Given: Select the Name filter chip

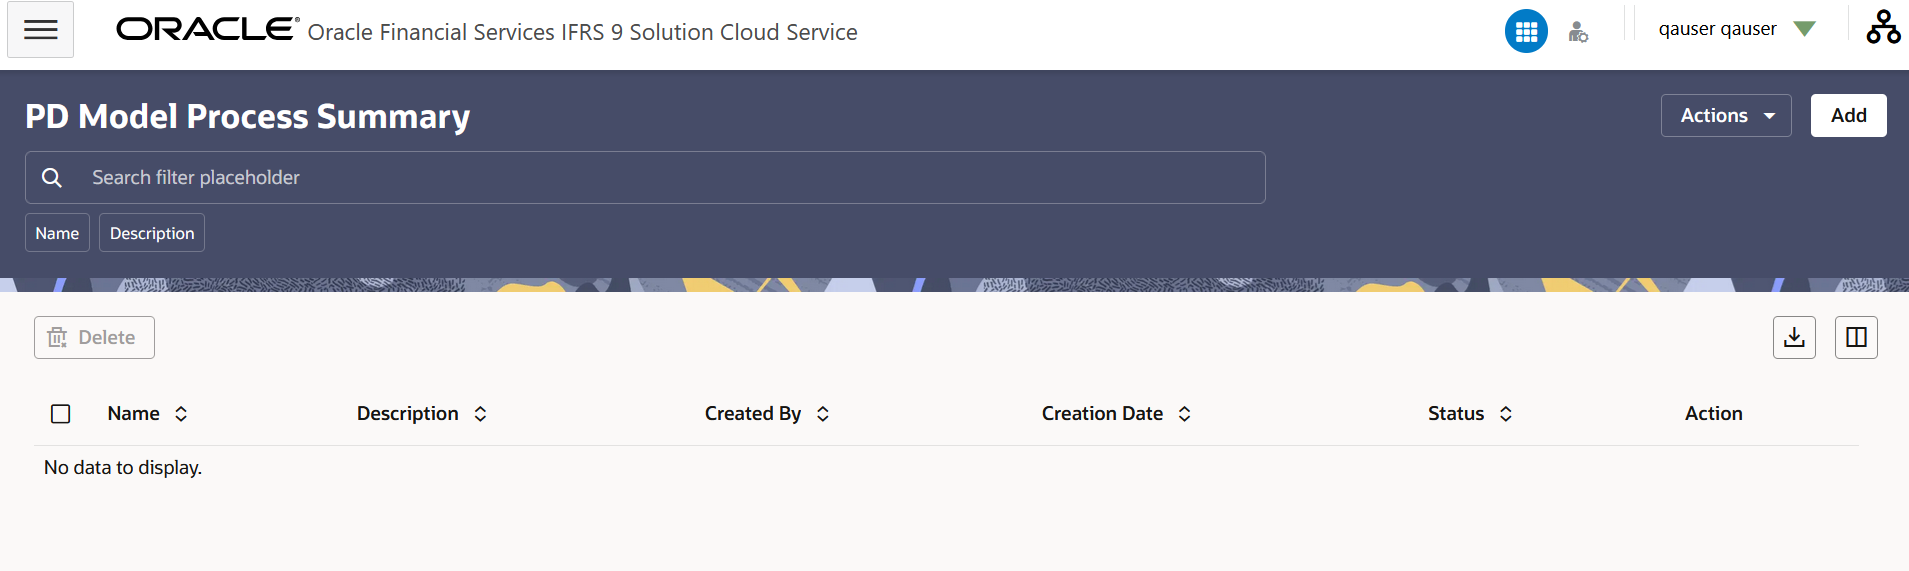Looking at the screenshot, I should [x=57, y=233].
